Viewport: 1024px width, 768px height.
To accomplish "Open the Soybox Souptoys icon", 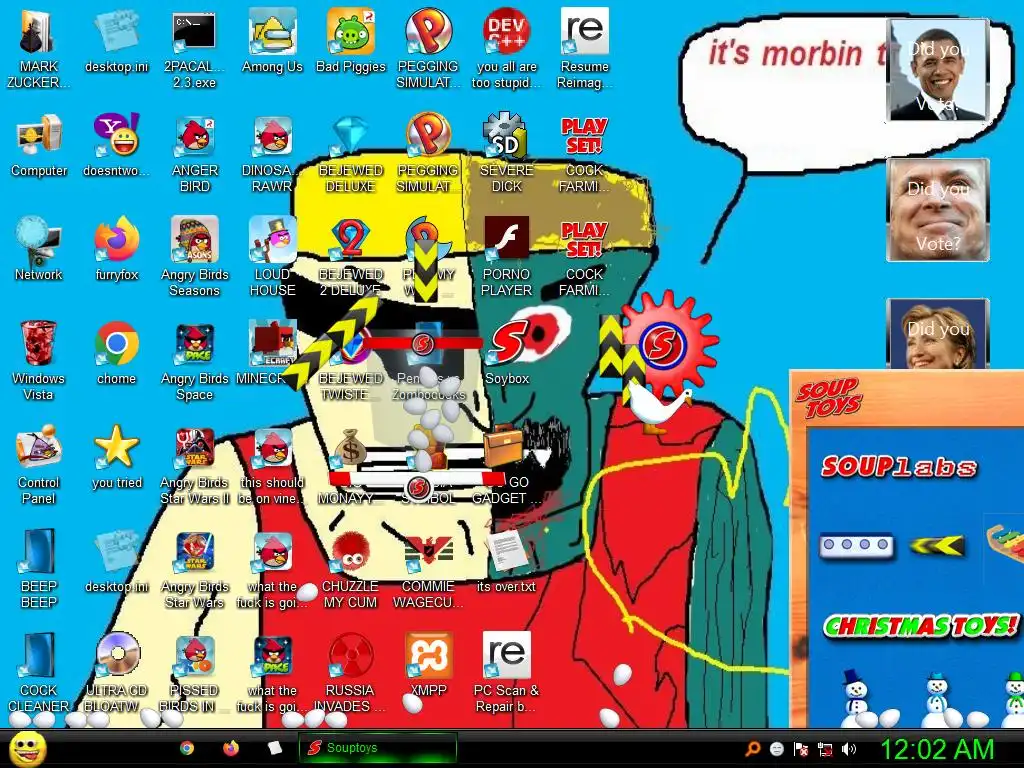I will point(507,353).
